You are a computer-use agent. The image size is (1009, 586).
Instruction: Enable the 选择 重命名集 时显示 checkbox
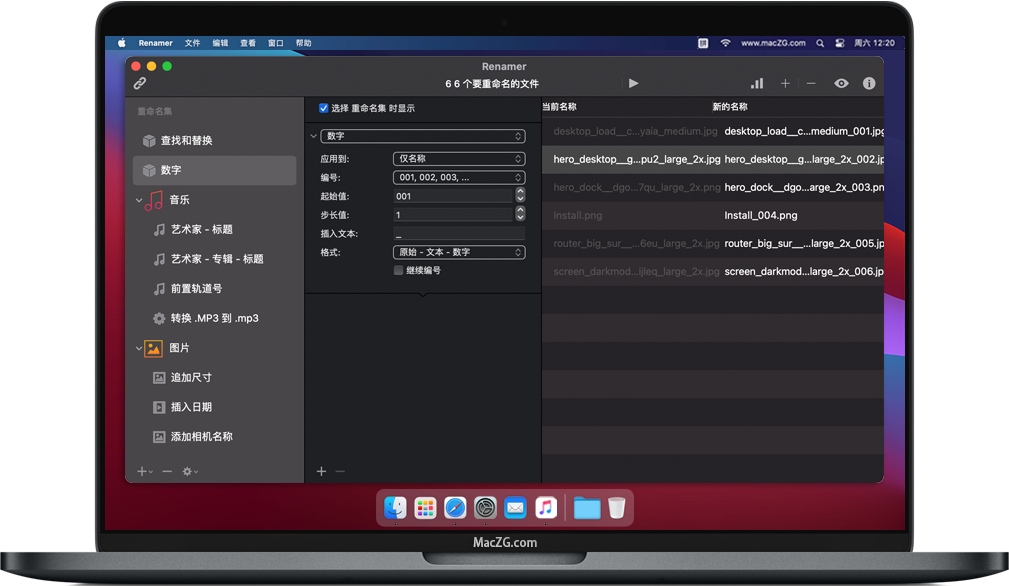click(324, 108)
